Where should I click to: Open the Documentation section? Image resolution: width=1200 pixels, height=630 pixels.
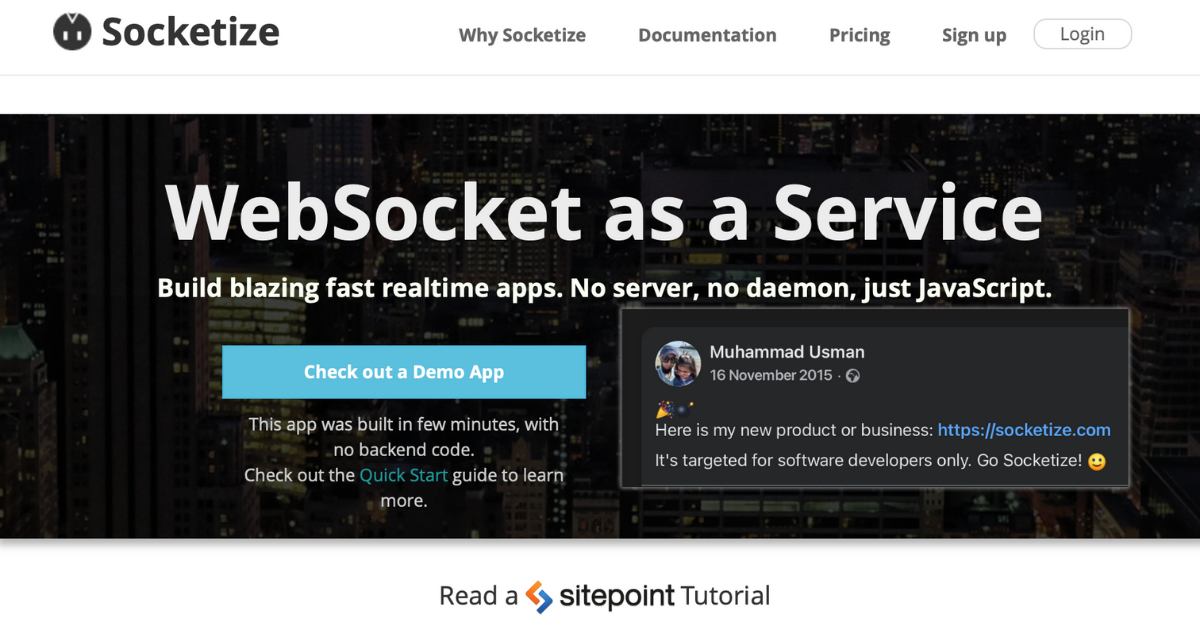(707, 35)
